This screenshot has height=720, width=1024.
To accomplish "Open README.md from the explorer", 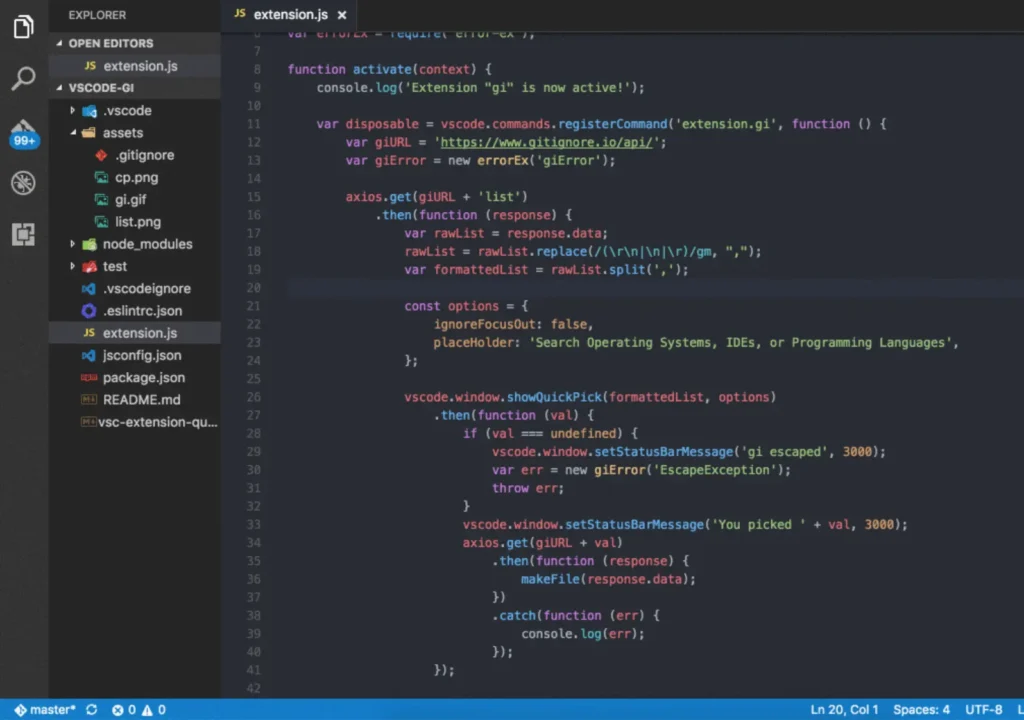I will pos(141,399).
